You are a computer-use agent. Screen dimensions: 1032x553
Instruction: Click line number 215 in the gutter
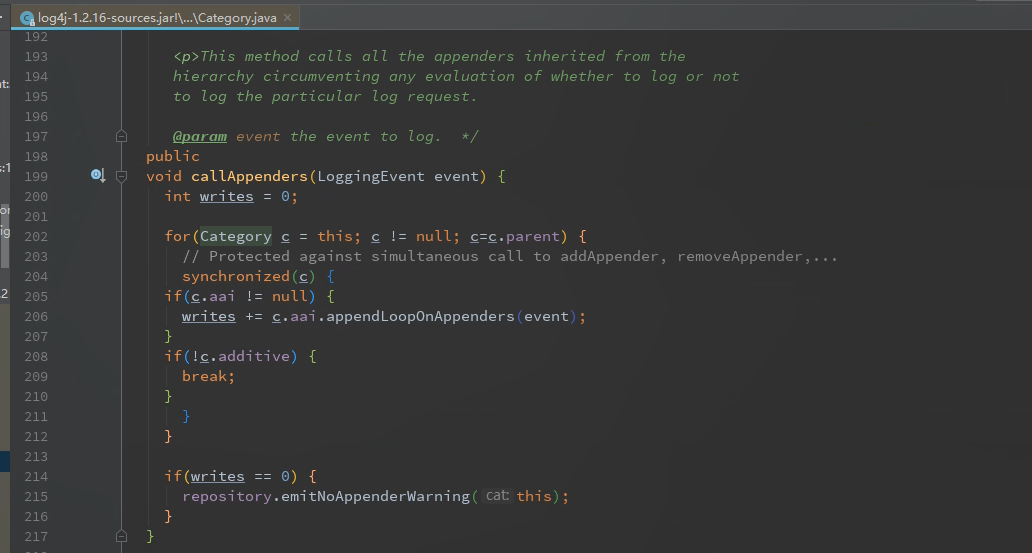[36, 496]
